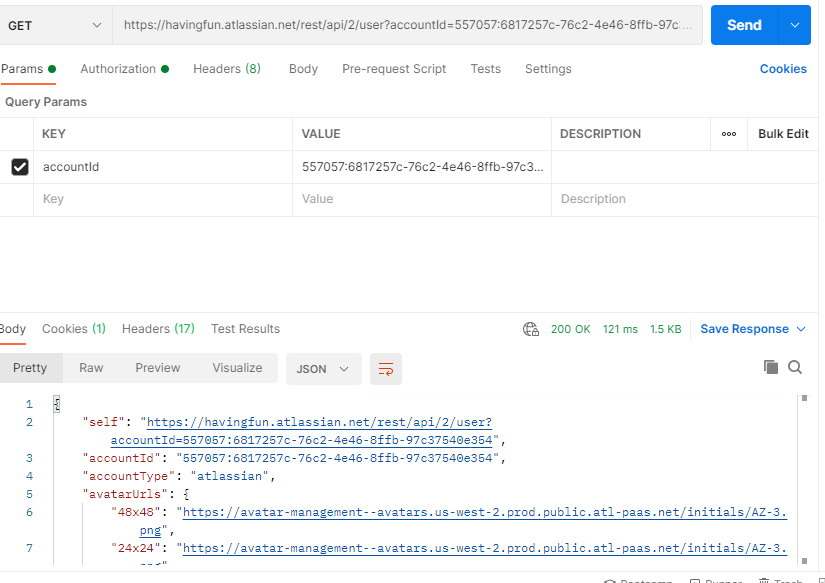Screen dimensions: 825x583
Task: Open the JSON response format dropdown
Action: pos(323,368)
